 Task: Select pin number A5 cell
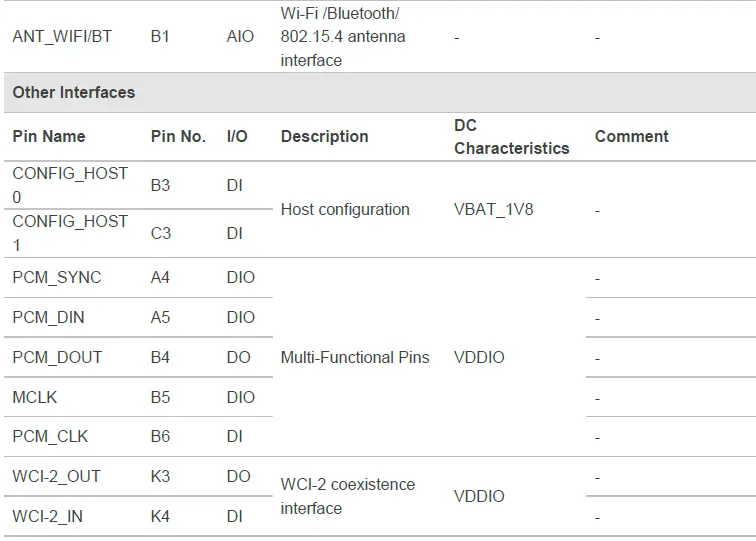click(x=160, y=317)
